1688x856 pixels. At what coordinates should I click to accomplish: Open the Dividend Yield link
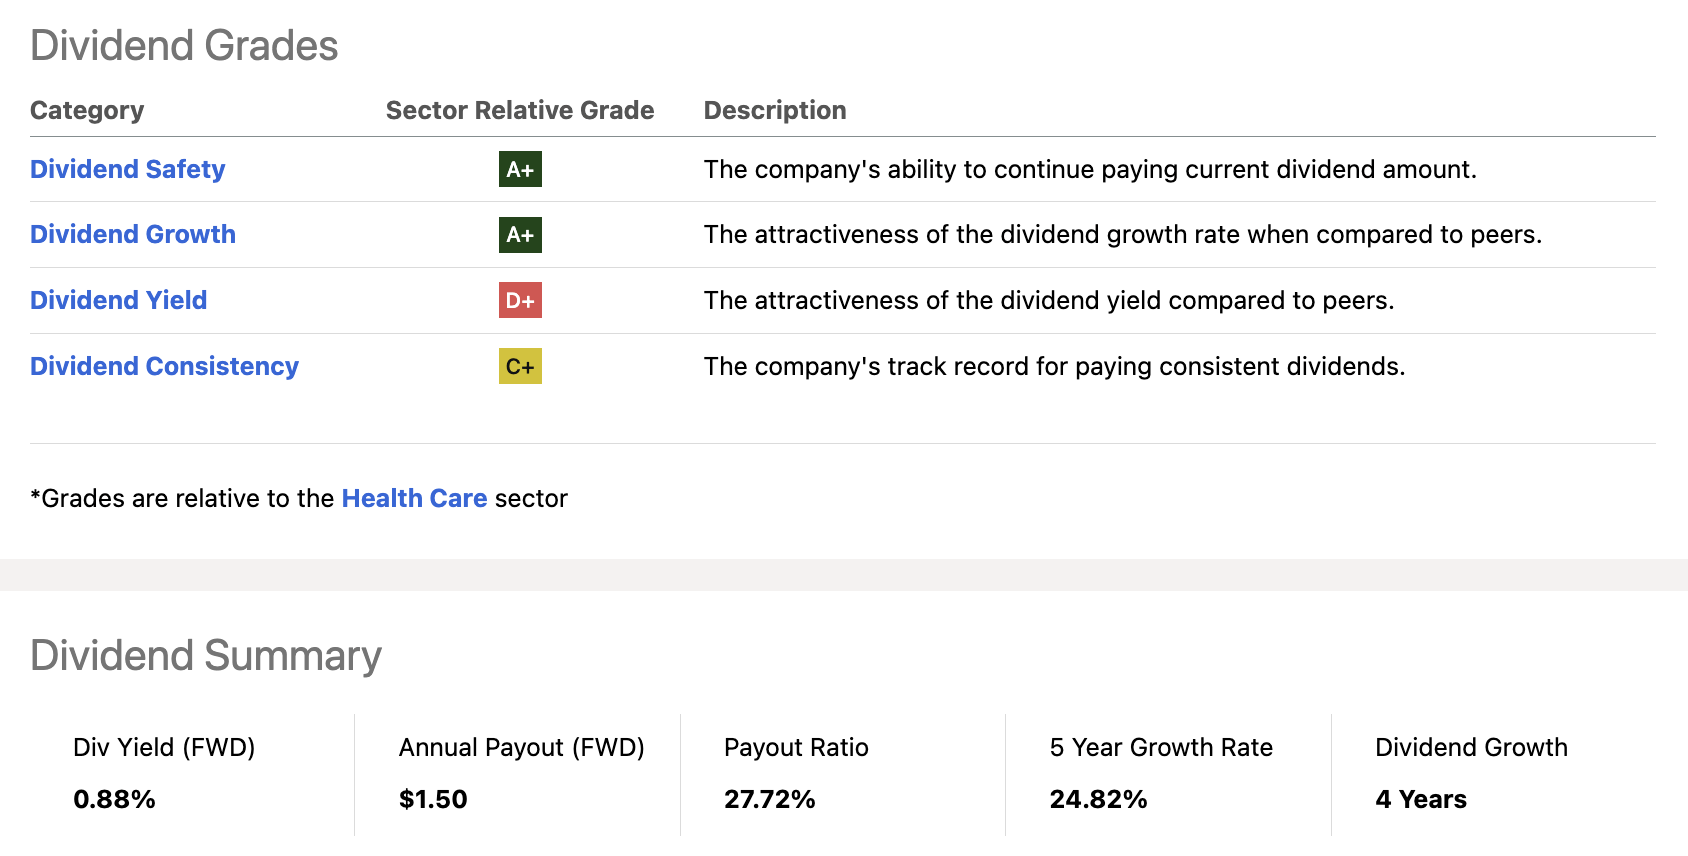click(118, 300)
